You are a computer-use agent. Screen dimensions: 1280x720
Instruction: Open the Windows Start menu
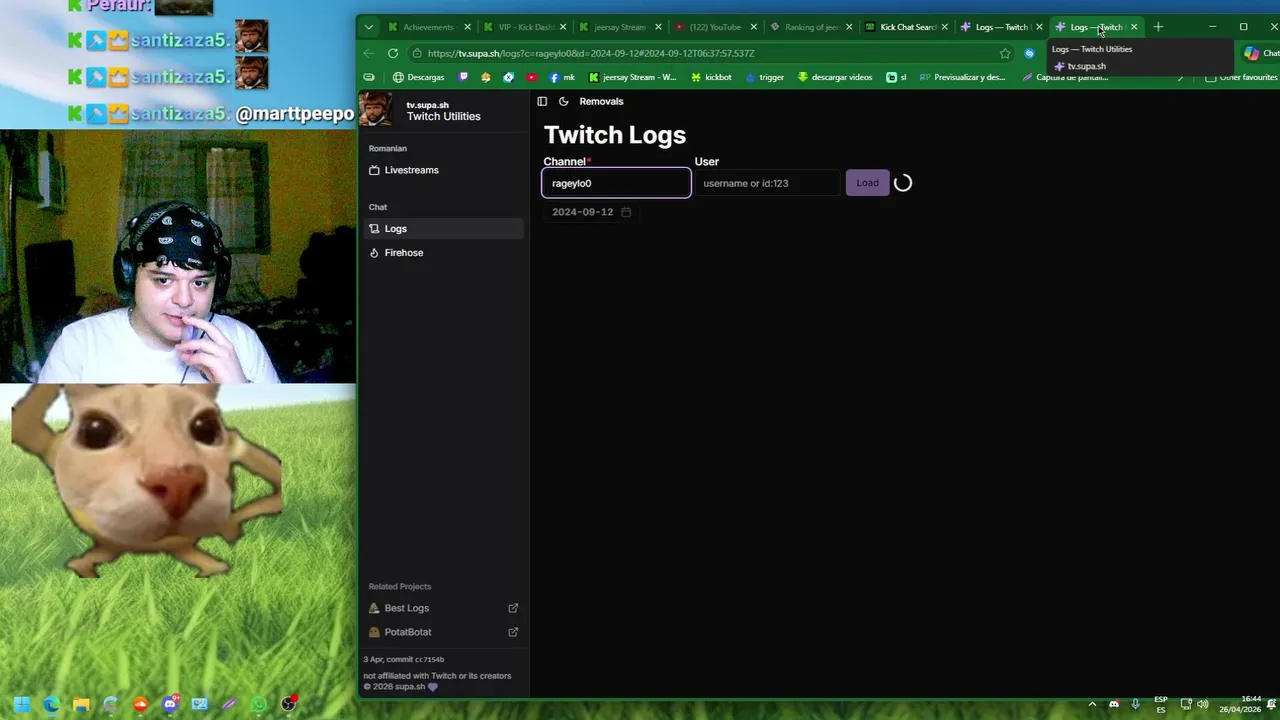coord(22,704)
